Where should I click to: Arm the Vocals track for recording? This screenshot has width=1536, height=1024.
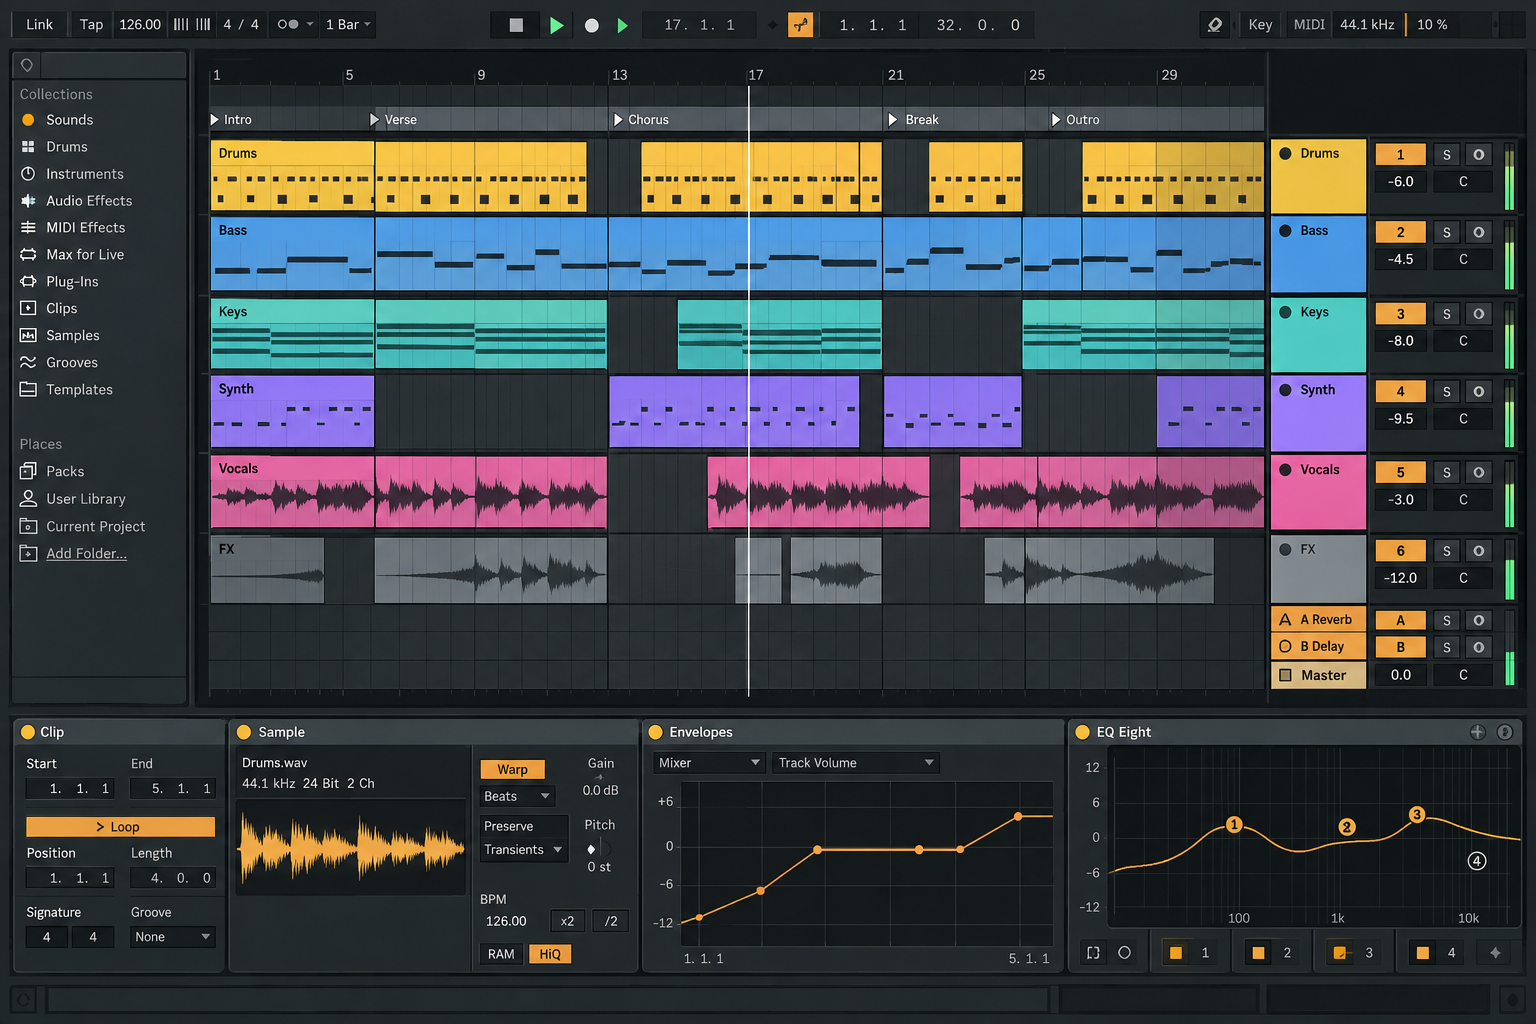(x=1478, y=472)
